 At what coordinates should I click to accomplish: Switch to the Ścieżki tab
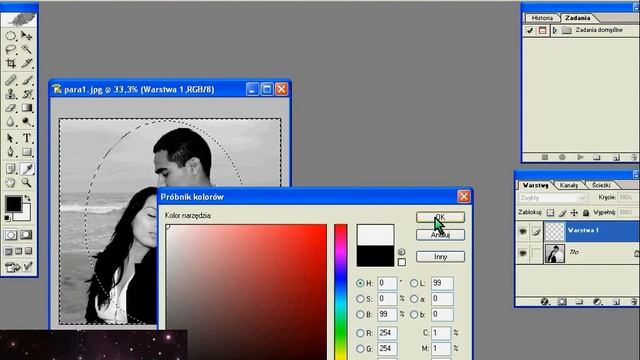pyautogui.click(x=601, y=185)
